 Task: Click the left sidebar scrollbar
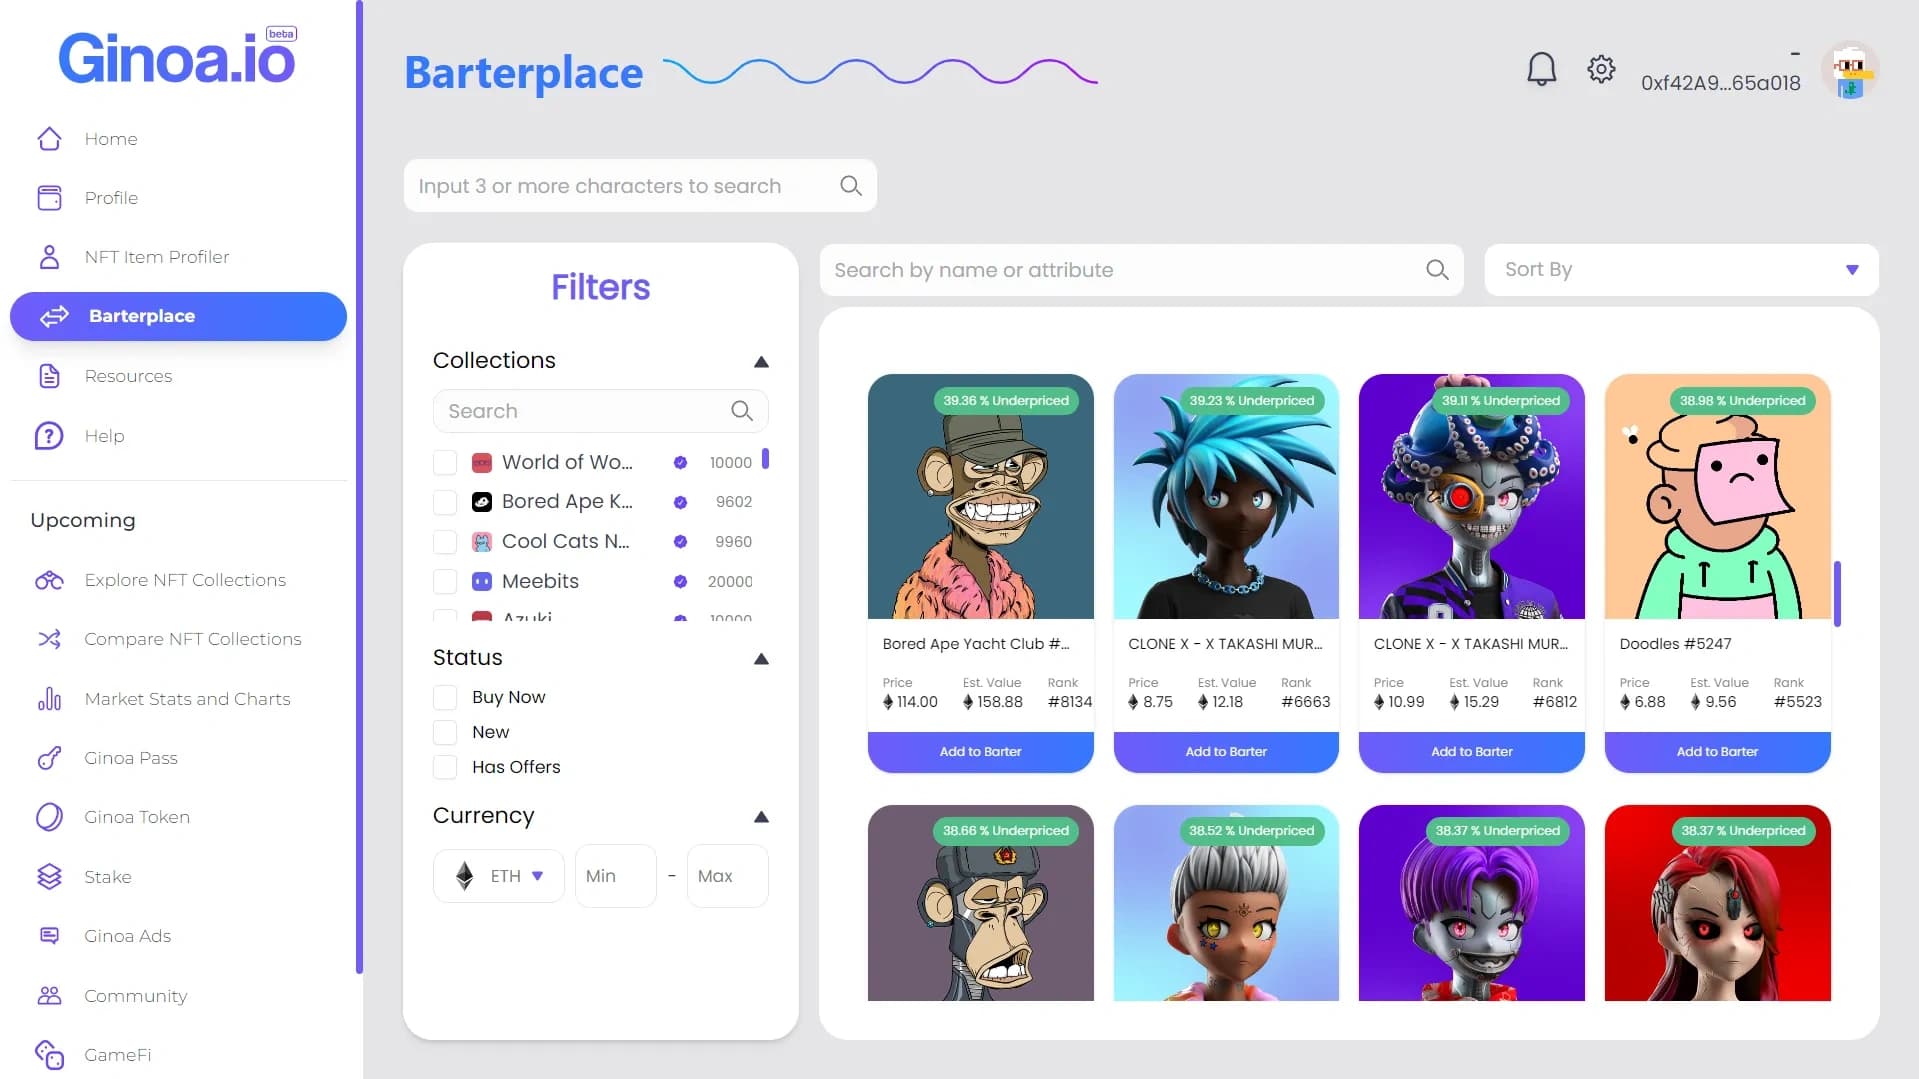pyautogui.click(x=359, y=487)
